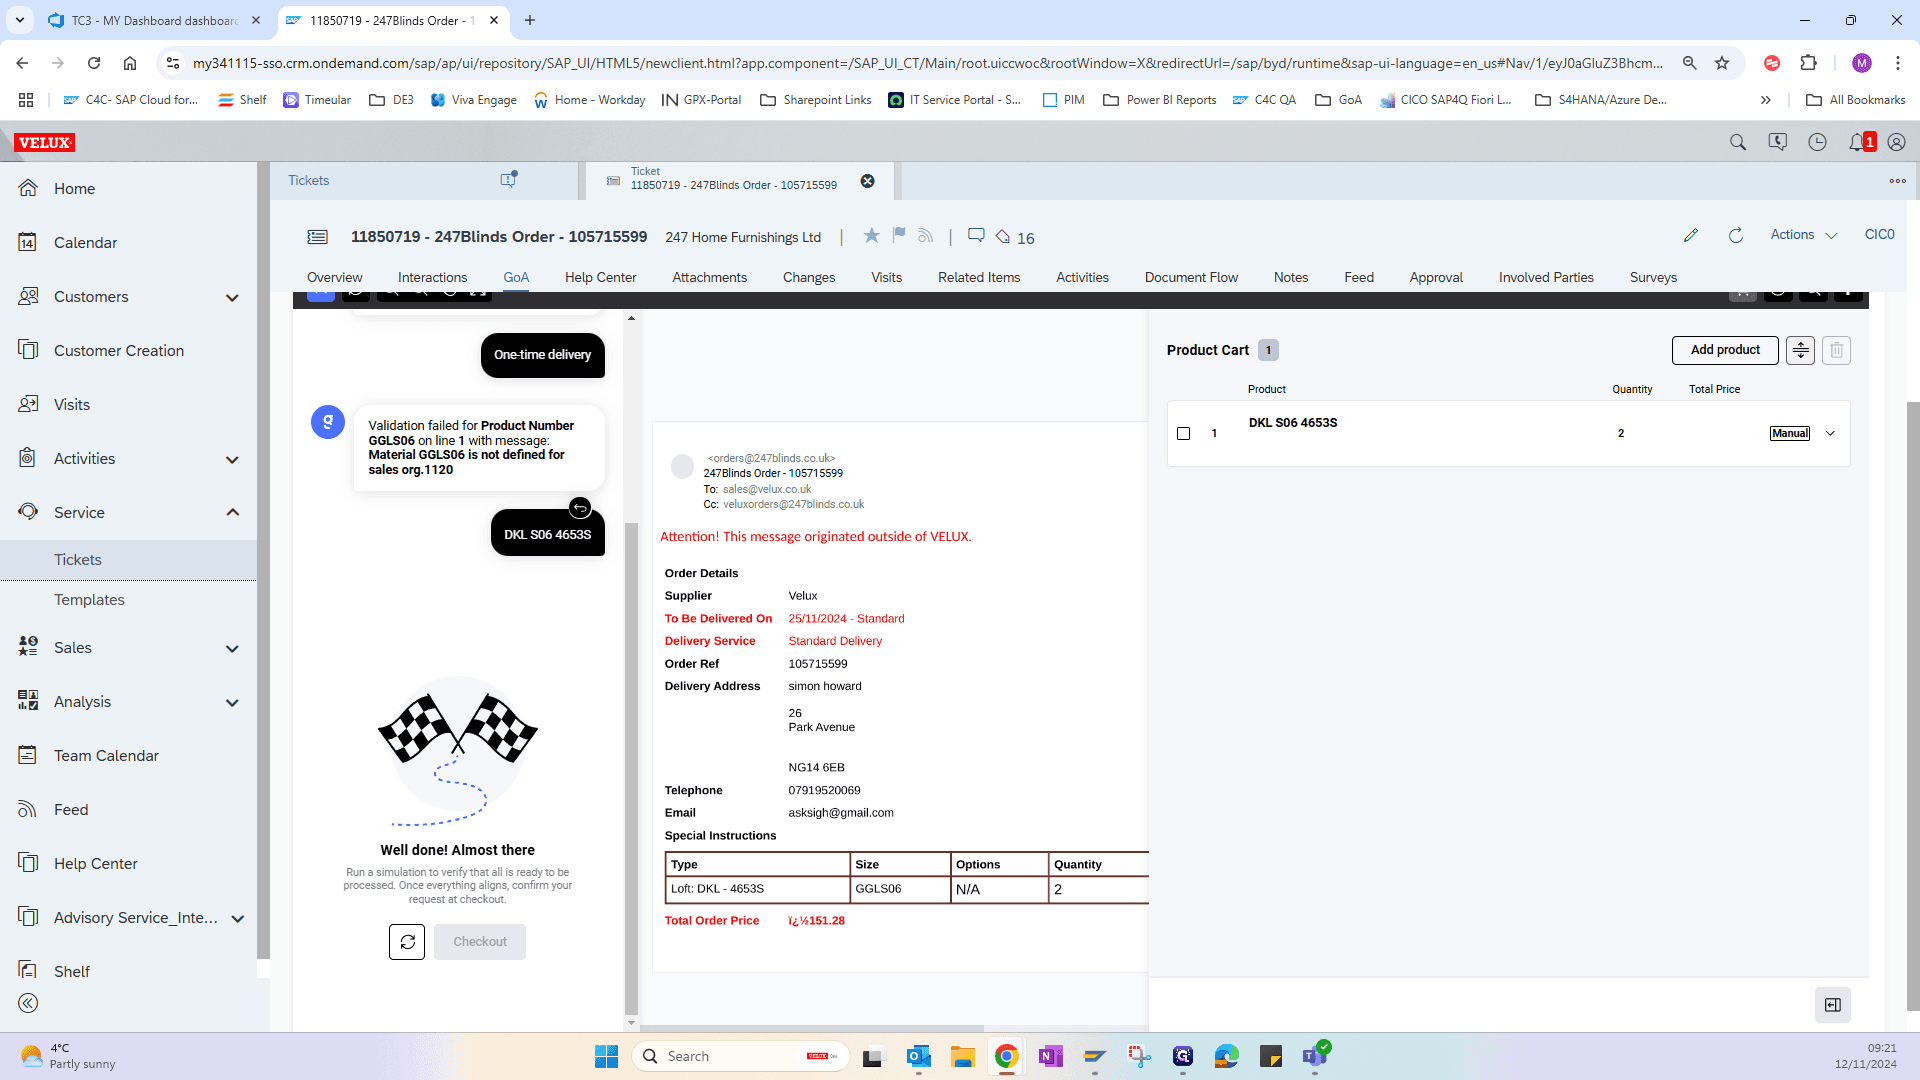The width and height of the screenshot is (1920, 1080).
Task: Click the orders@247blinds.co.uk sender link
Action: pyautogui.click(x=772, y=459)
